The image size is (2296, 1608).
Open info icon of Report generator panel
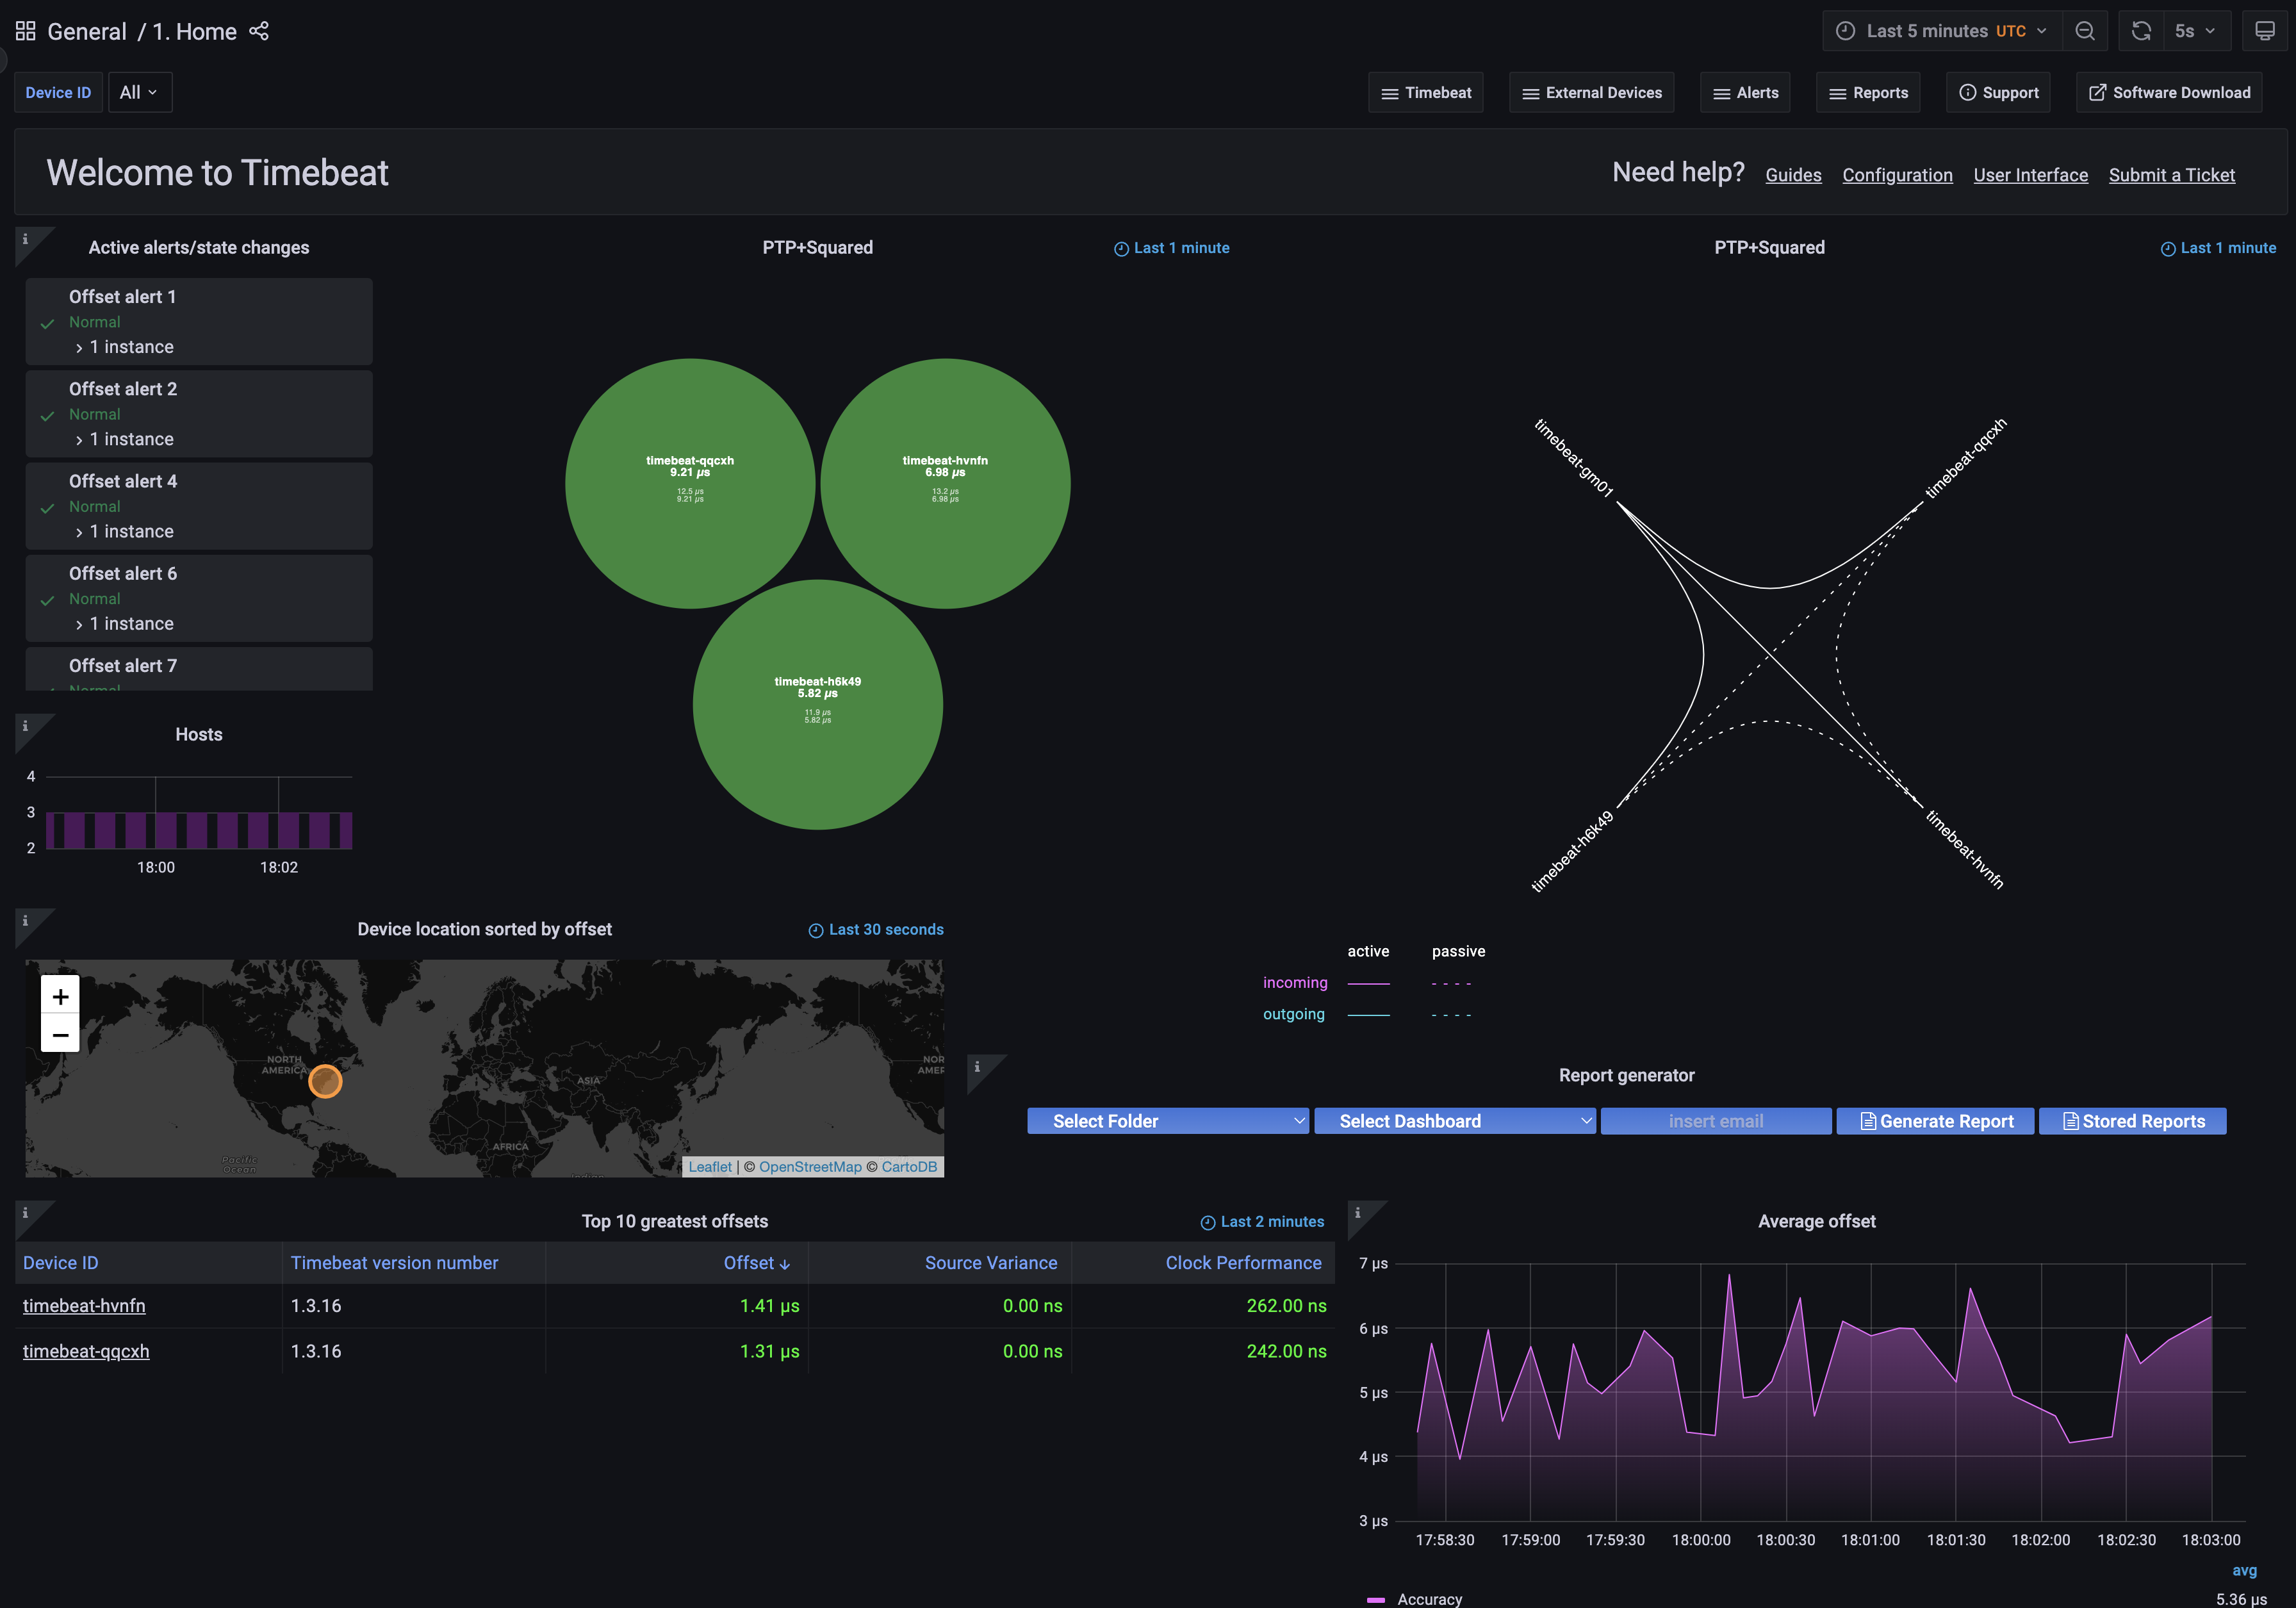977,1067
